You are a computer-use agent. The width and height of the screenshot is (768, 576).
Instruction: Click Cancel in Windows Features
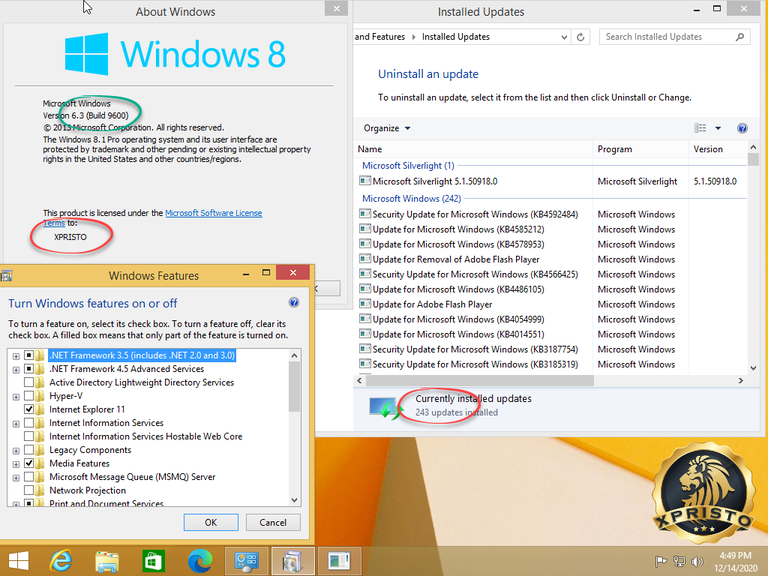click(x=273, y=522)
